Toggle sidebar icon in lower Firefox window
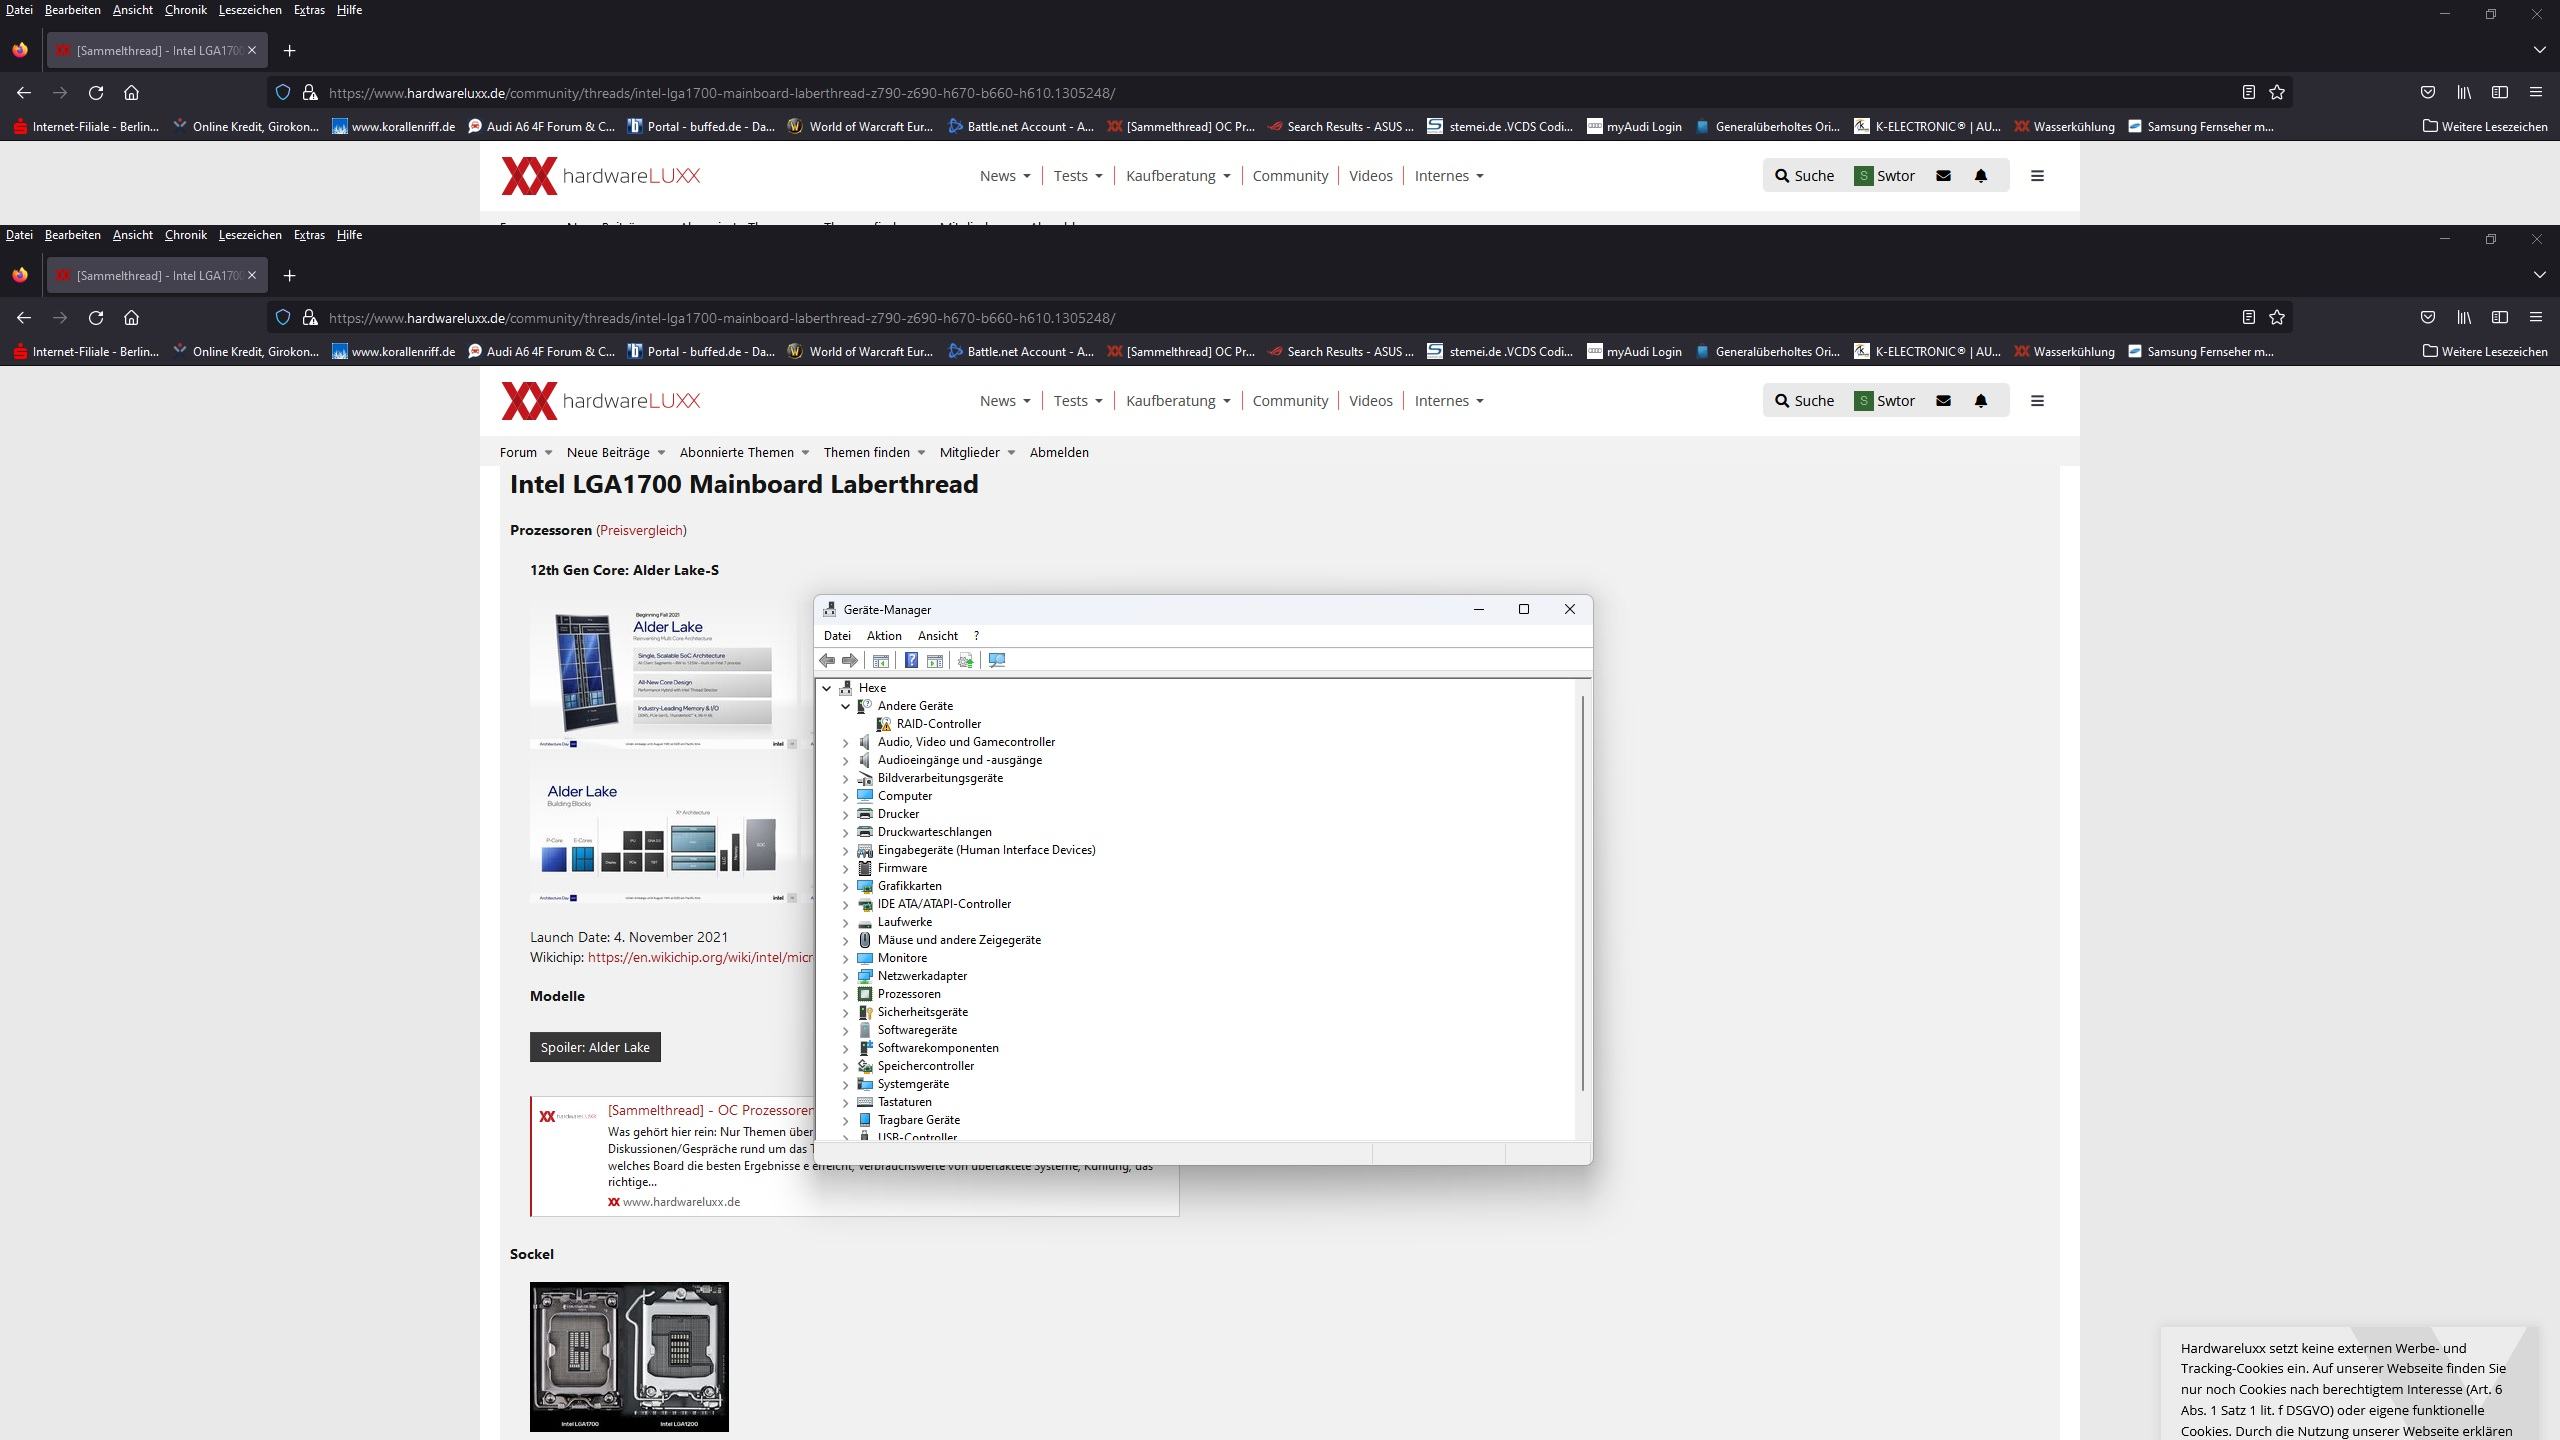 click(2500, 318)
